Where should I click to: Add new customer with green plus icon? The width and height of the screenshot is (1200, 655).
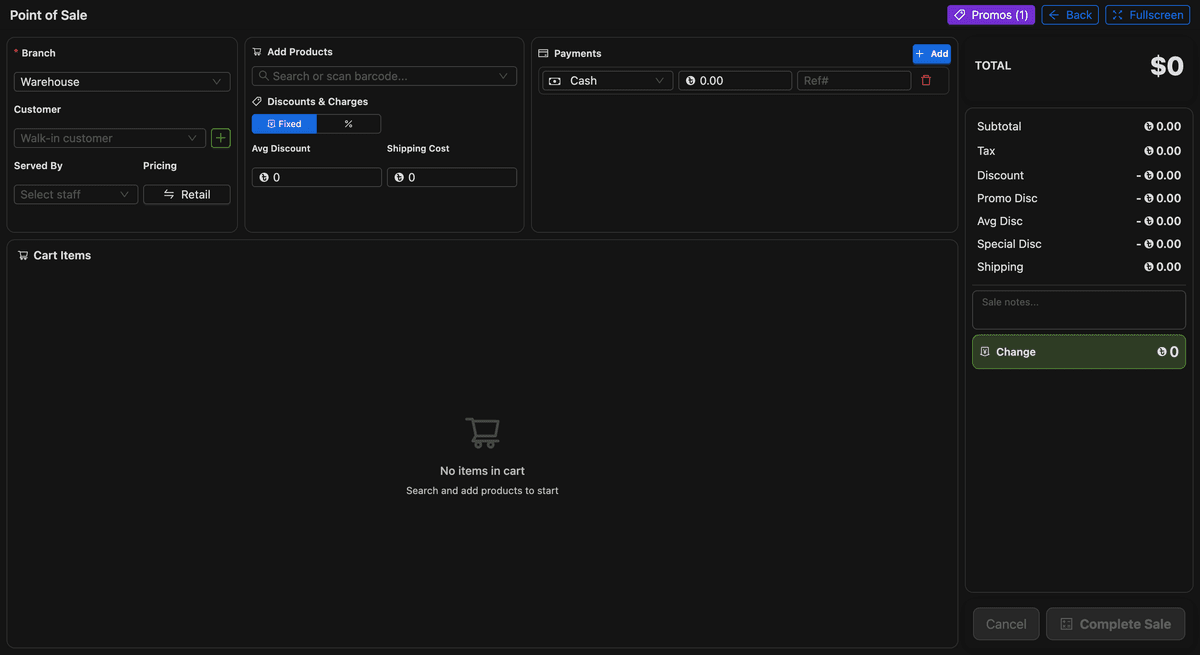(221, 138)
